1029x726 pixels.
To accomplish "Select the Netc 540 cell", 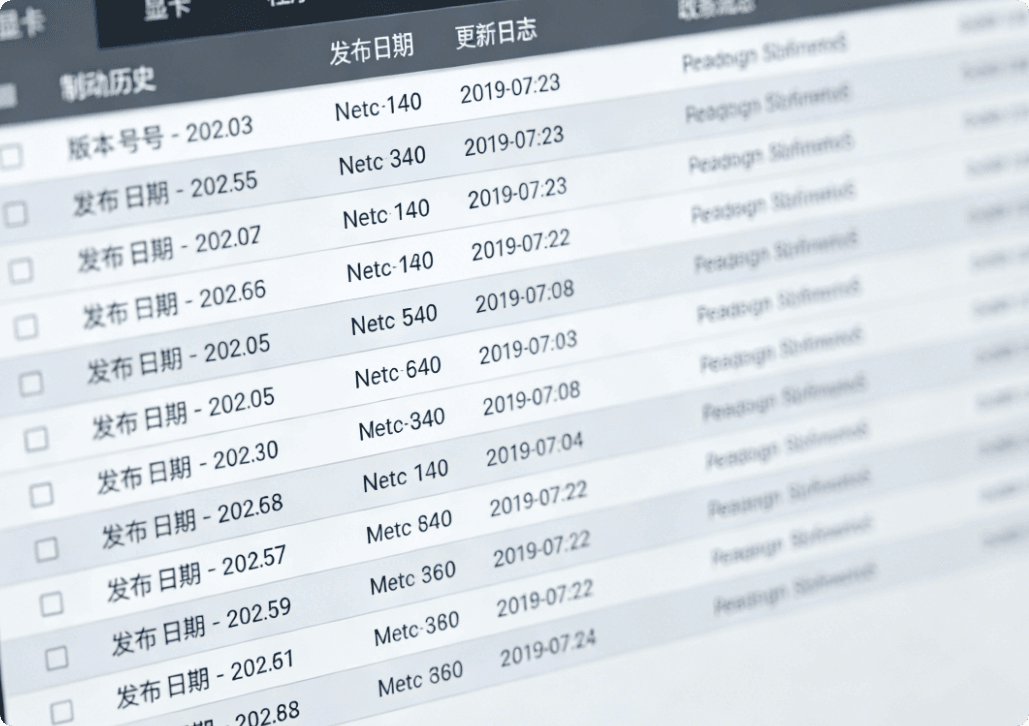I will (394, 320).
